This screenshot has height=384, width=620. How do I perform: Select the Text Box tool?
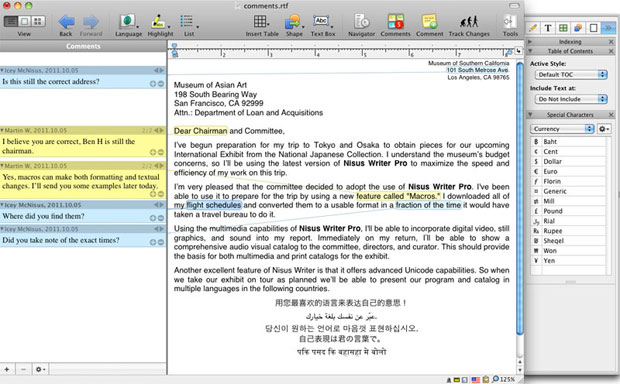(321, 21)
